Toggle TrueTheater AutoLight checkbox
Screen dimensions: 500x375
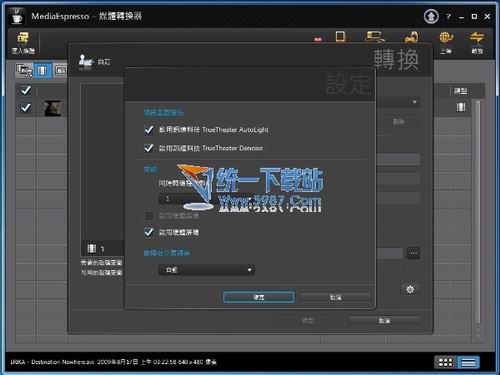pos(149,130)
